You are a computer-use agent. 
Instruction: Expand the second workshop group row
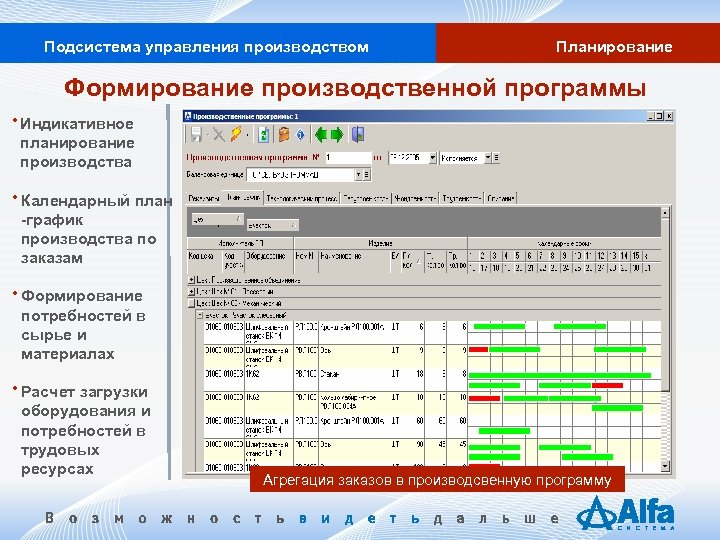pyautogui.click(x=191, y=292)
